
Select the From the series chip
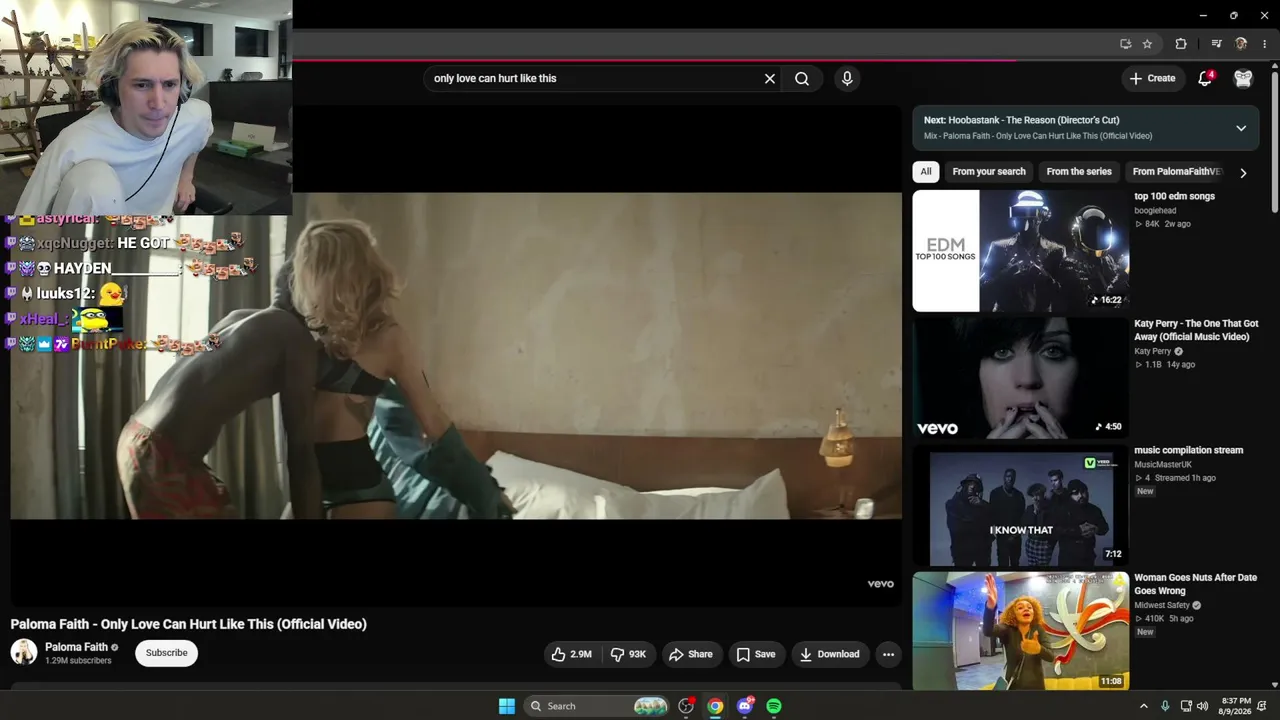(x=1079, y=172)
